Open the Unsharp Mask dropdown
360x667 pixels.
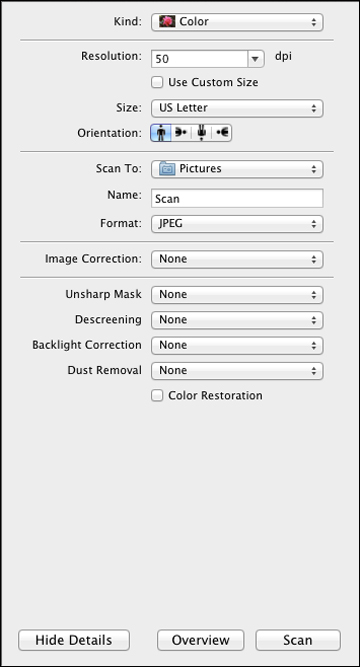[x=237, y=294]
